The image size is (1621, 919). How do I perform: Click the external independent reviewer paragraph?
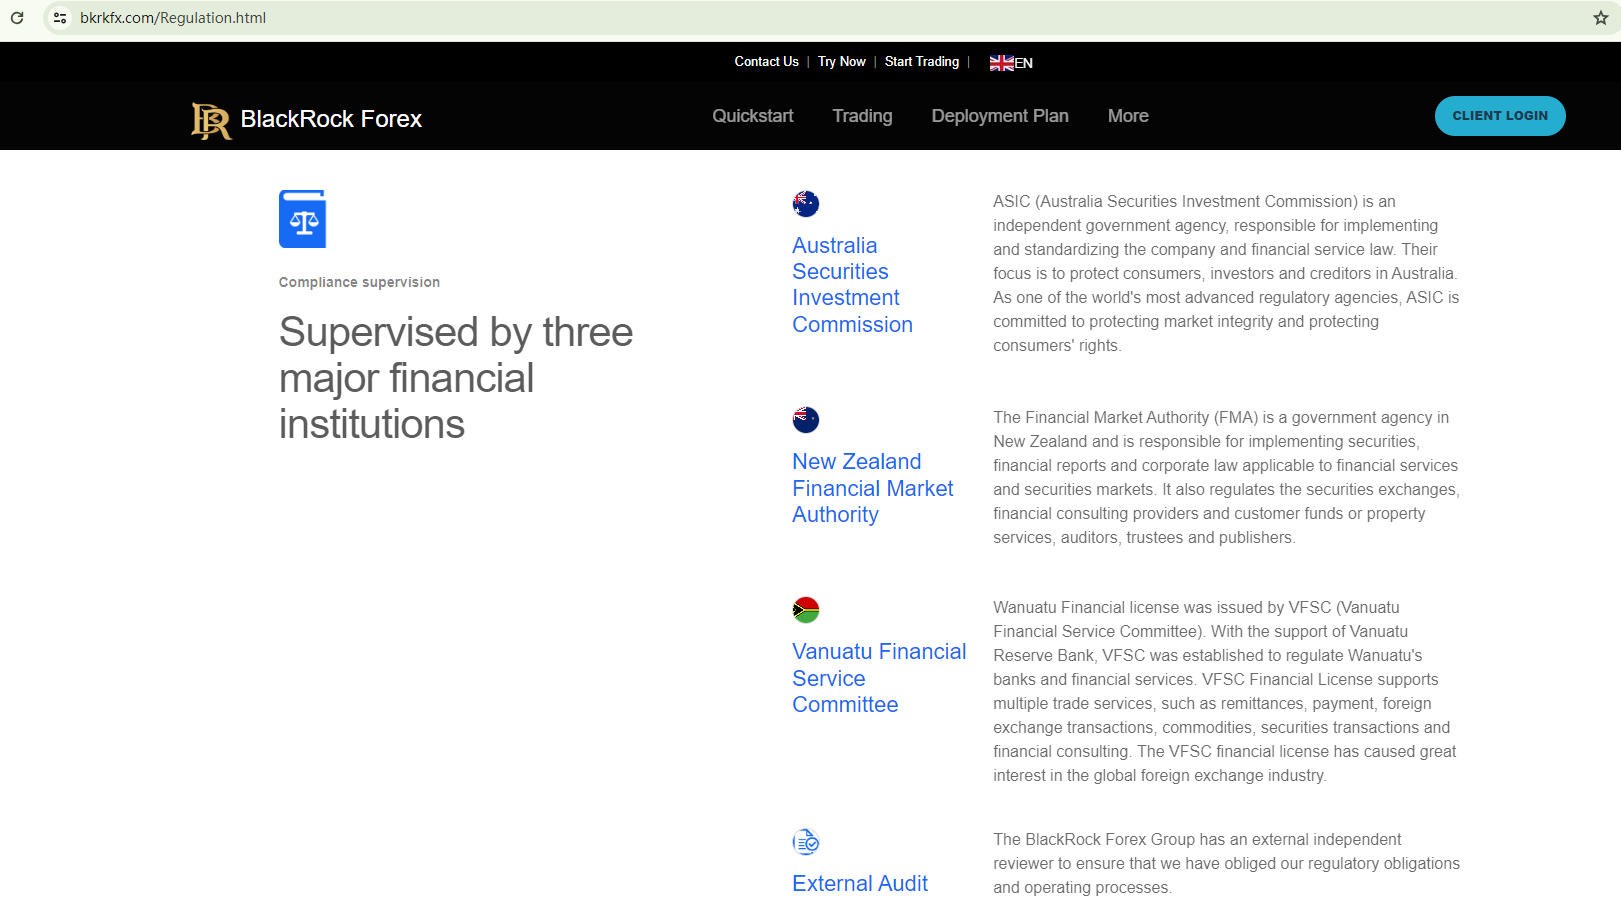coord(1226,864)
